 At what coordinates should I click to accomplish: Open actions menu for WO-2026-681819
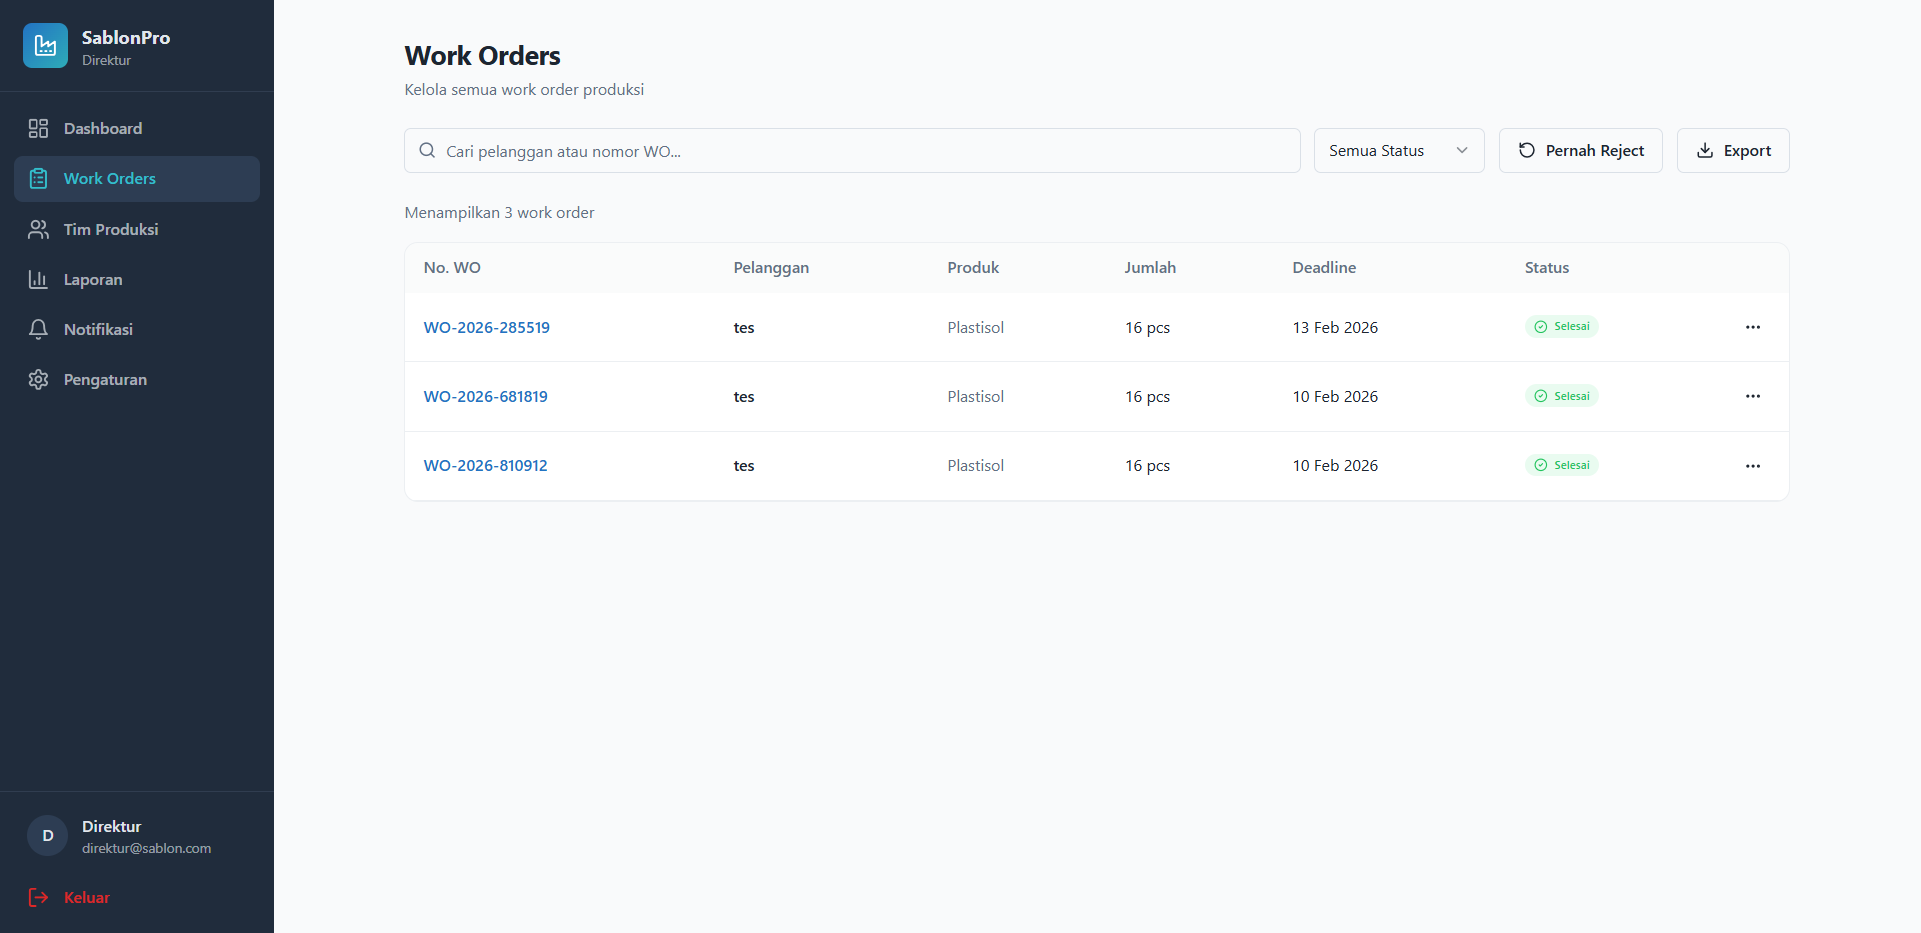click(x=1753, y=396)
